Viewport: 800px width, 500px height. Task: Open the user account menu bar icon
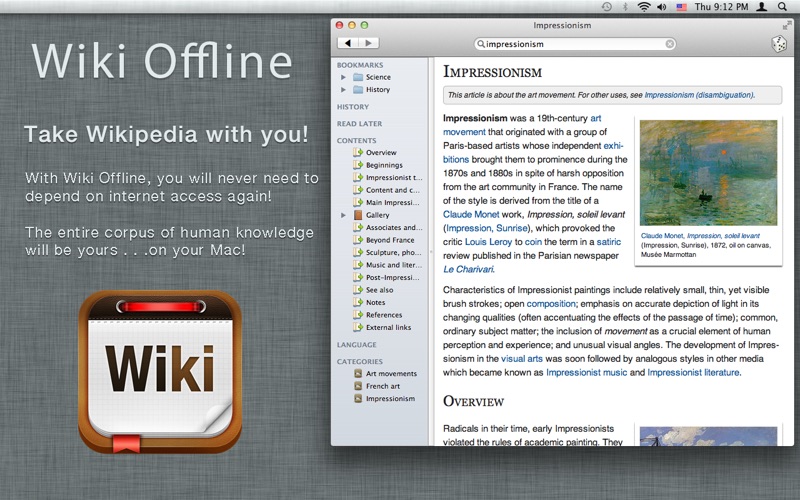point(761,7)
